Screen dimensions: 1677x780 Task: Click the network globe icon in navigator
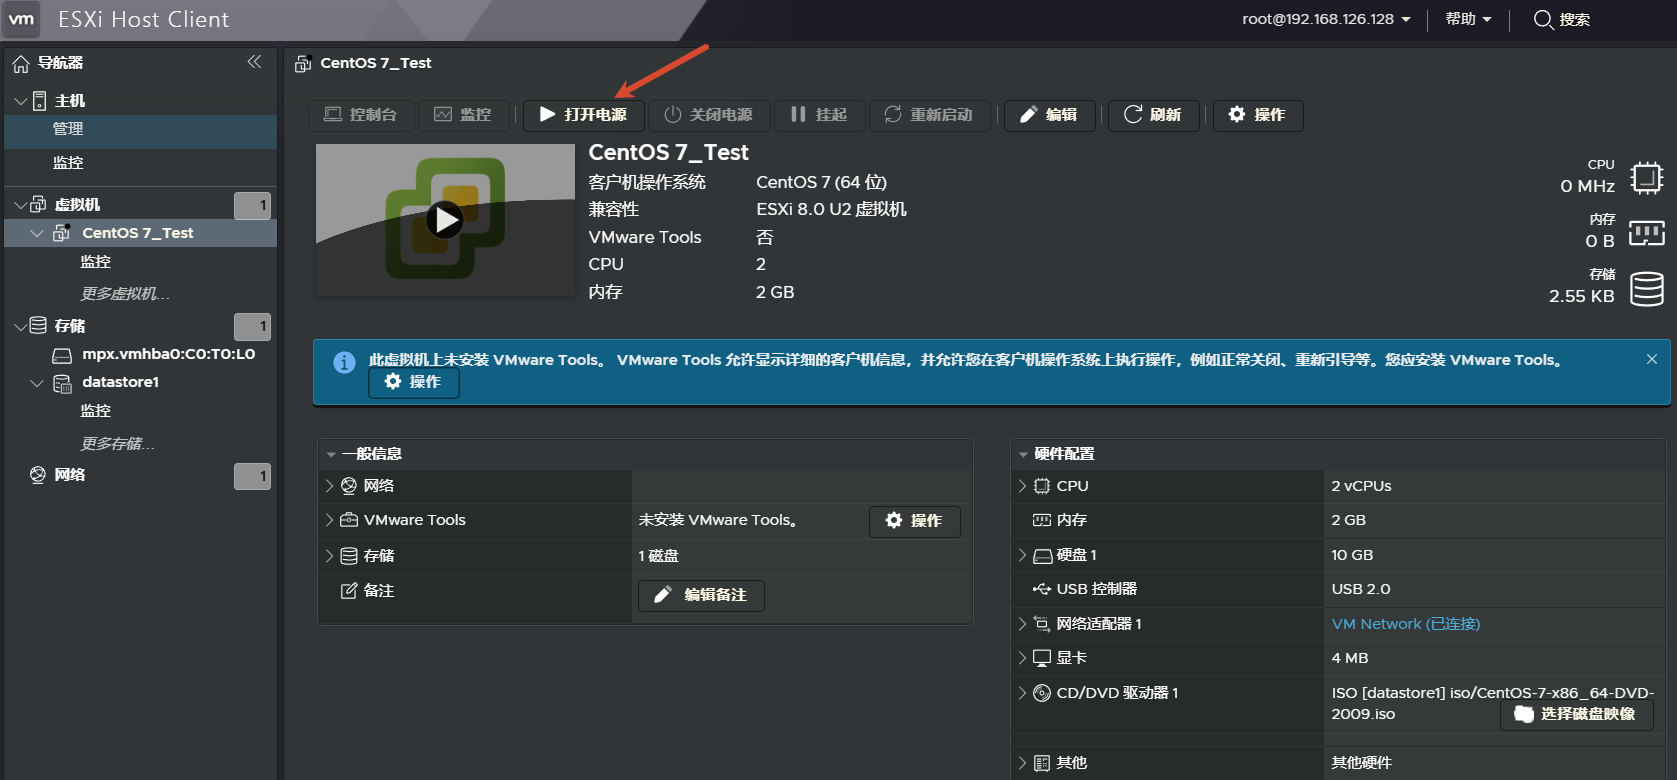pyautogui.click(x=38, y=474)
